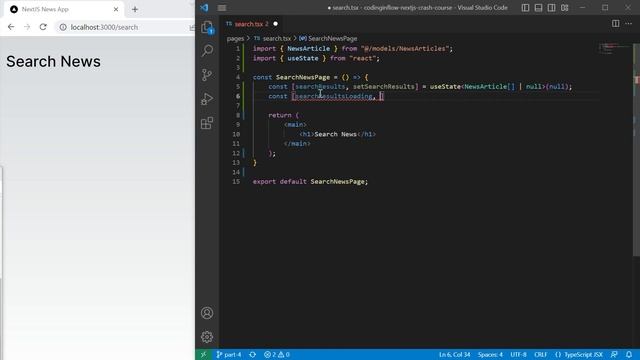Click the pages breadcrumb segment
The image size is (640, 360).
point(235,38)
